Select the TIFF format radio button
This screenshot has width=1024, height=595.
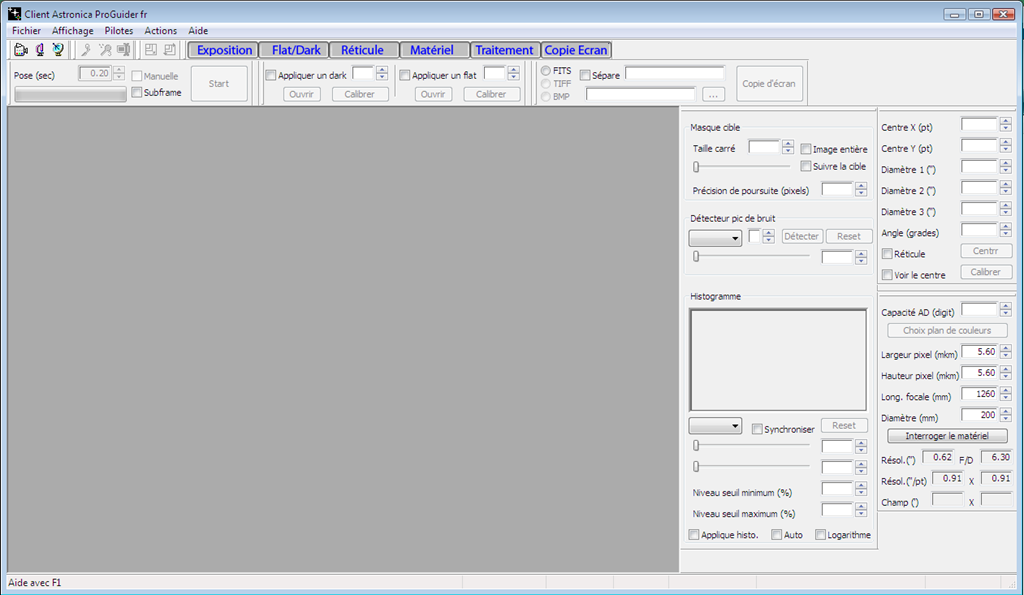click(545, 84)
